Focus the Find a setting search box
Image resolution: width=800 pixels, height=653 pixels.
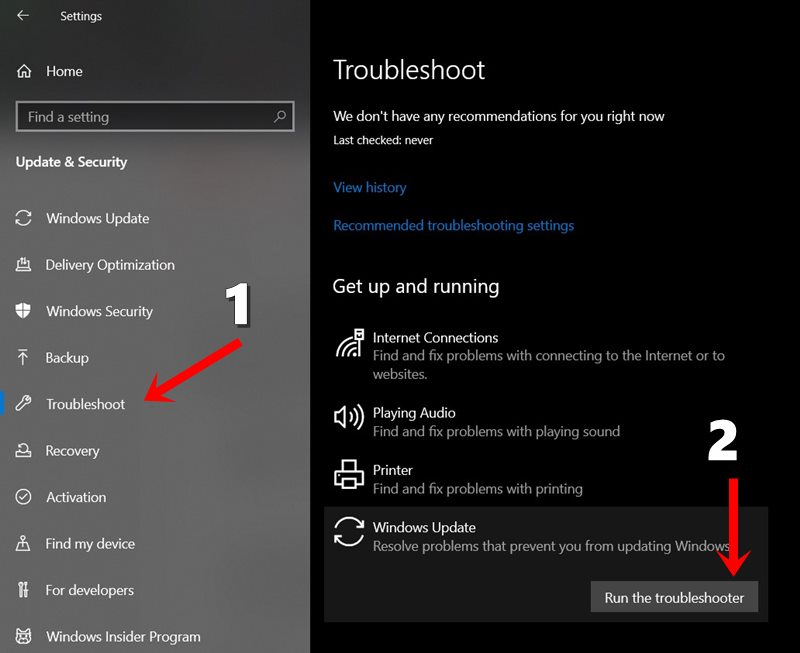point(155,117)
